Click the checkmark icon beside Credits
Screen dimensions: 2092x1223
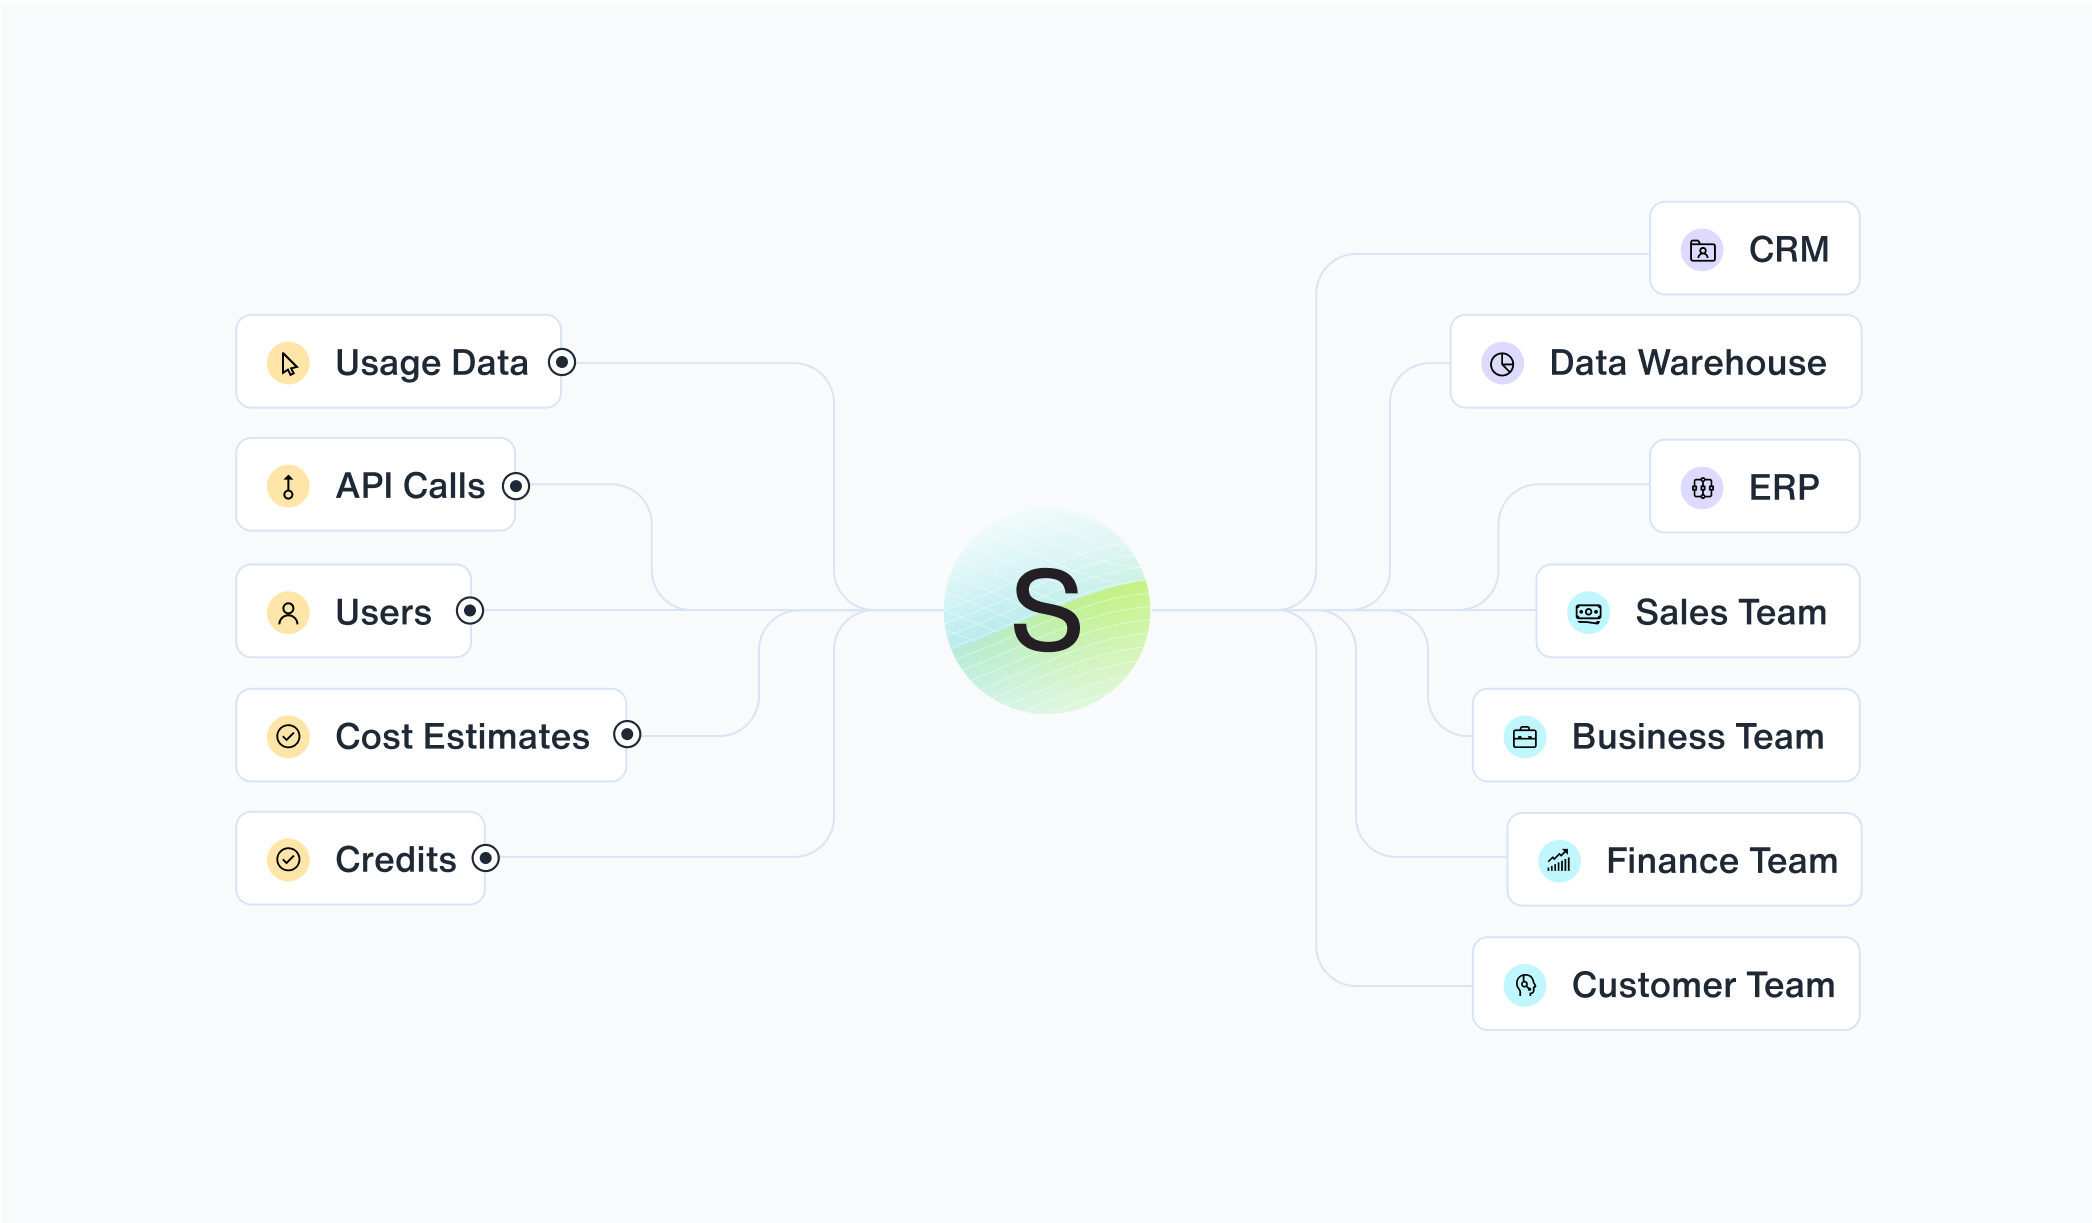[x=288, y=860]
